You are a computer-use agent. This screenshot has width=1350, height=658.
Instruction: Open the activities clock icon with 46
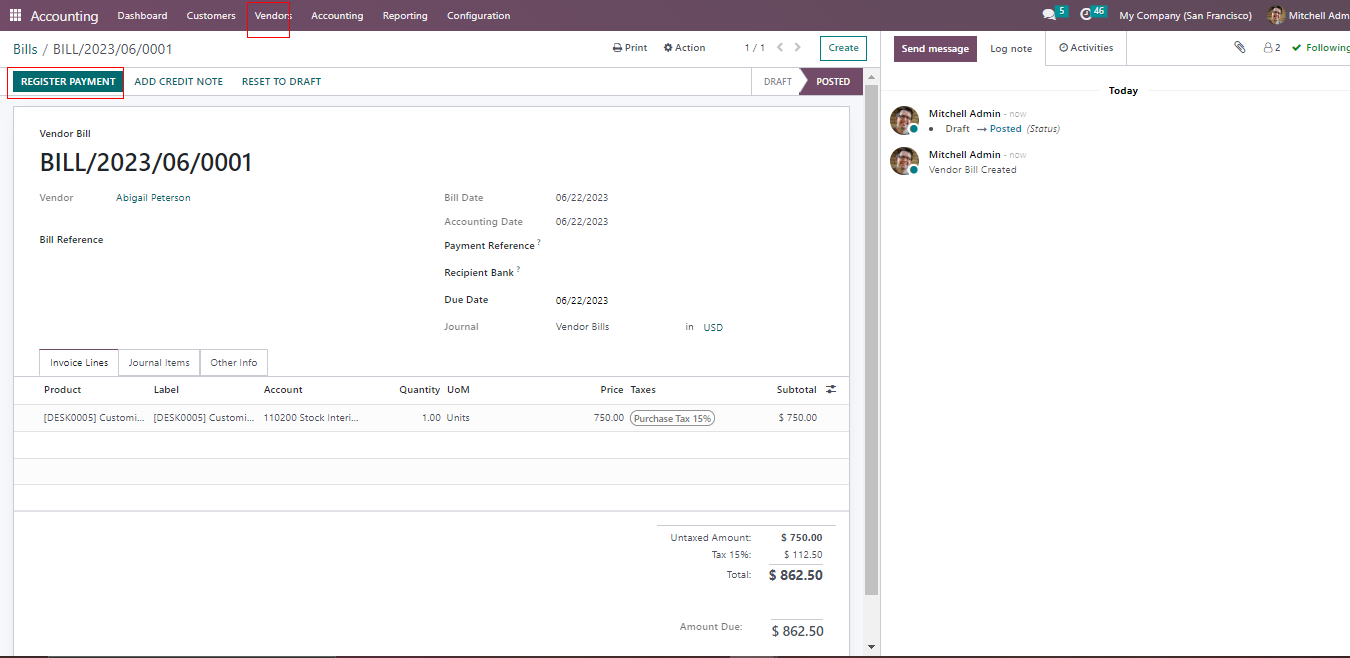1087,15
